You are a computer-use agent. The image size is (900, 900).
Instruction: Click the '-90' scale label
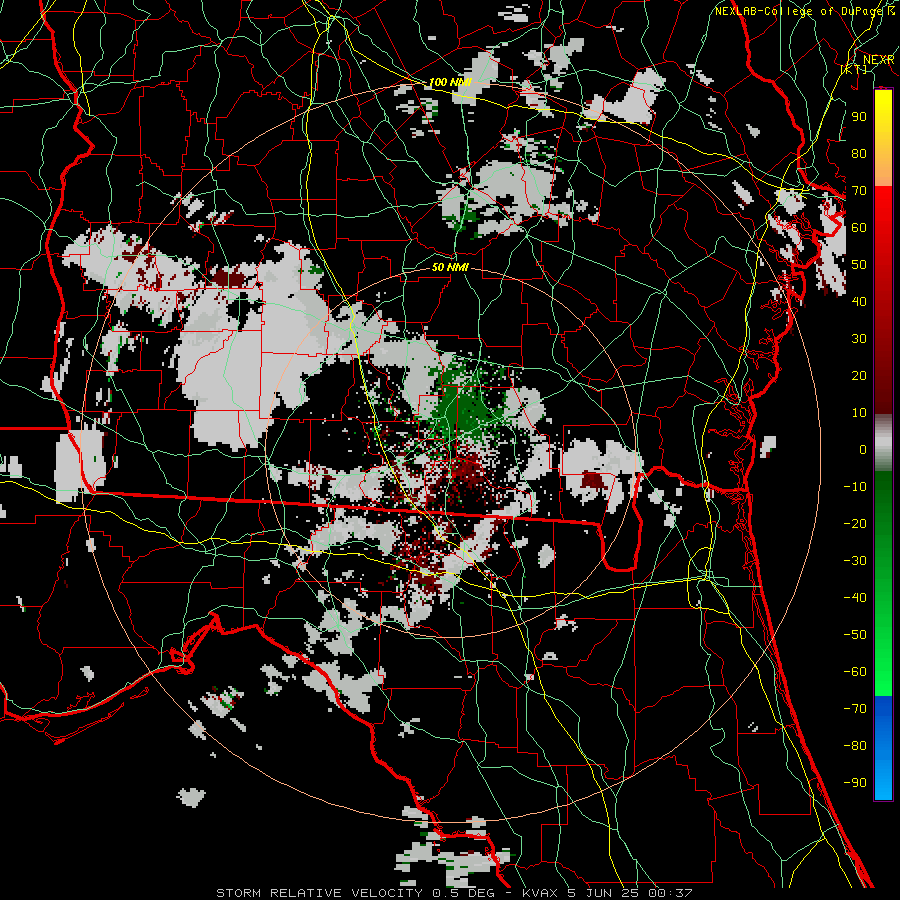tap(855, 782)
